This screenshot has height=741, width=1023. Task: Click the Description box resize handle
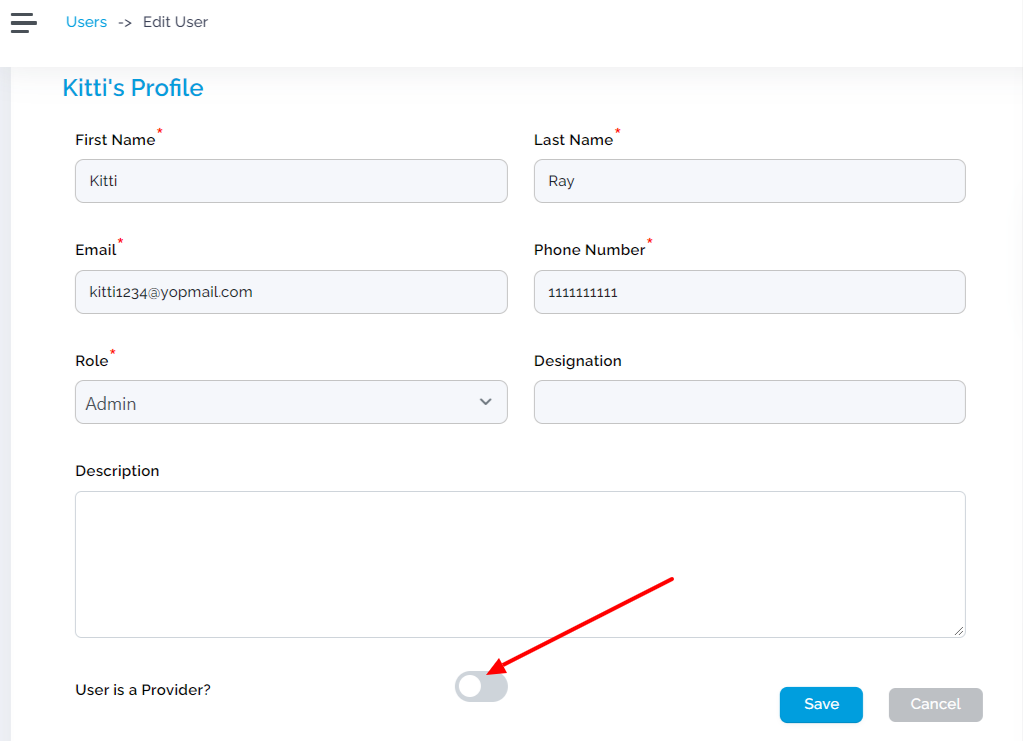click(958, 631)
